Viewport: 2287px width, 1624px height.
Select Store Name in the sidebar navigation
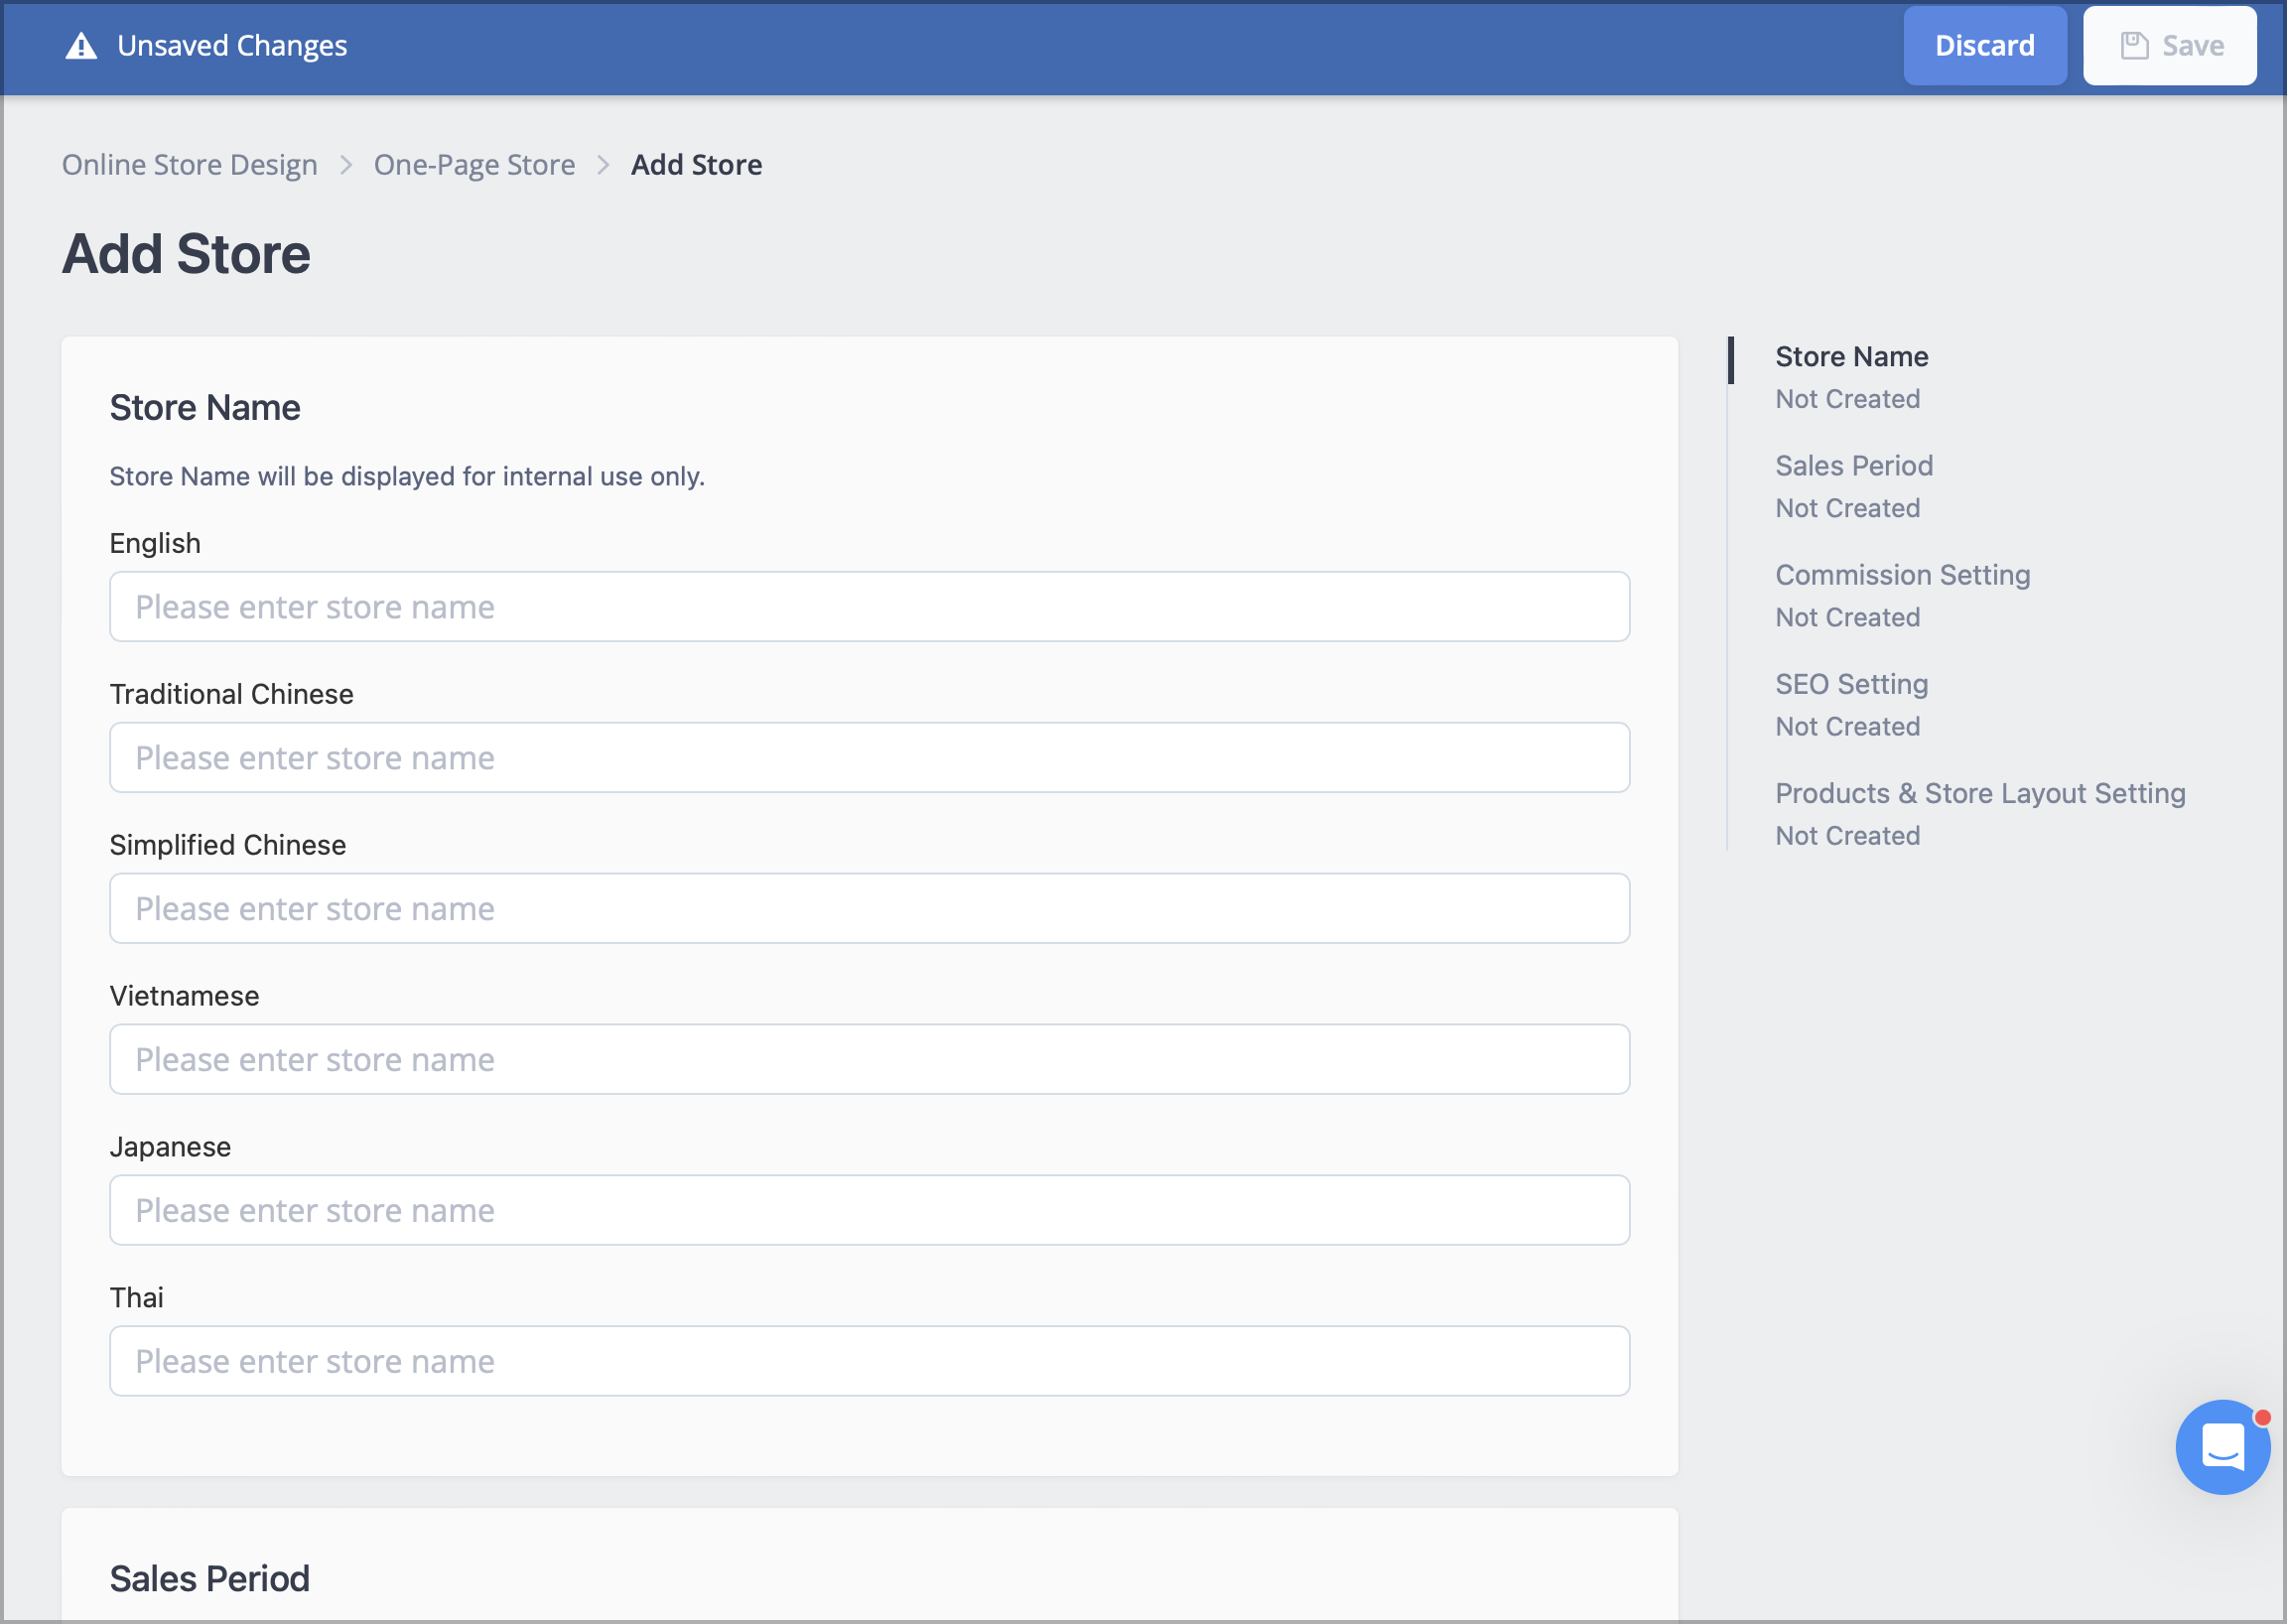[x=1851, y=356]
